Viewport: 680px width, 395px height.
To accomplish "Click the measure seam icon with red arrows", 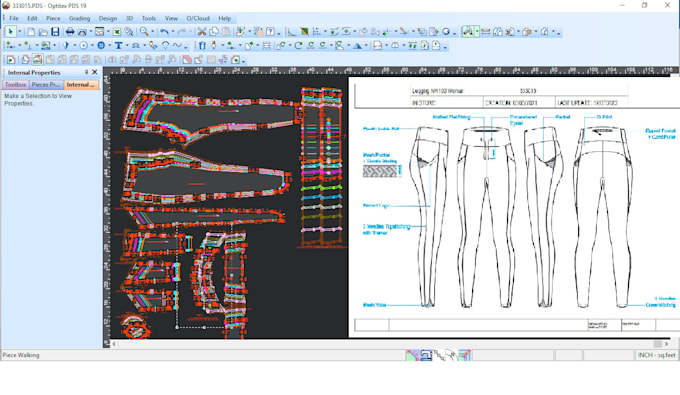I will coord(486,32).
